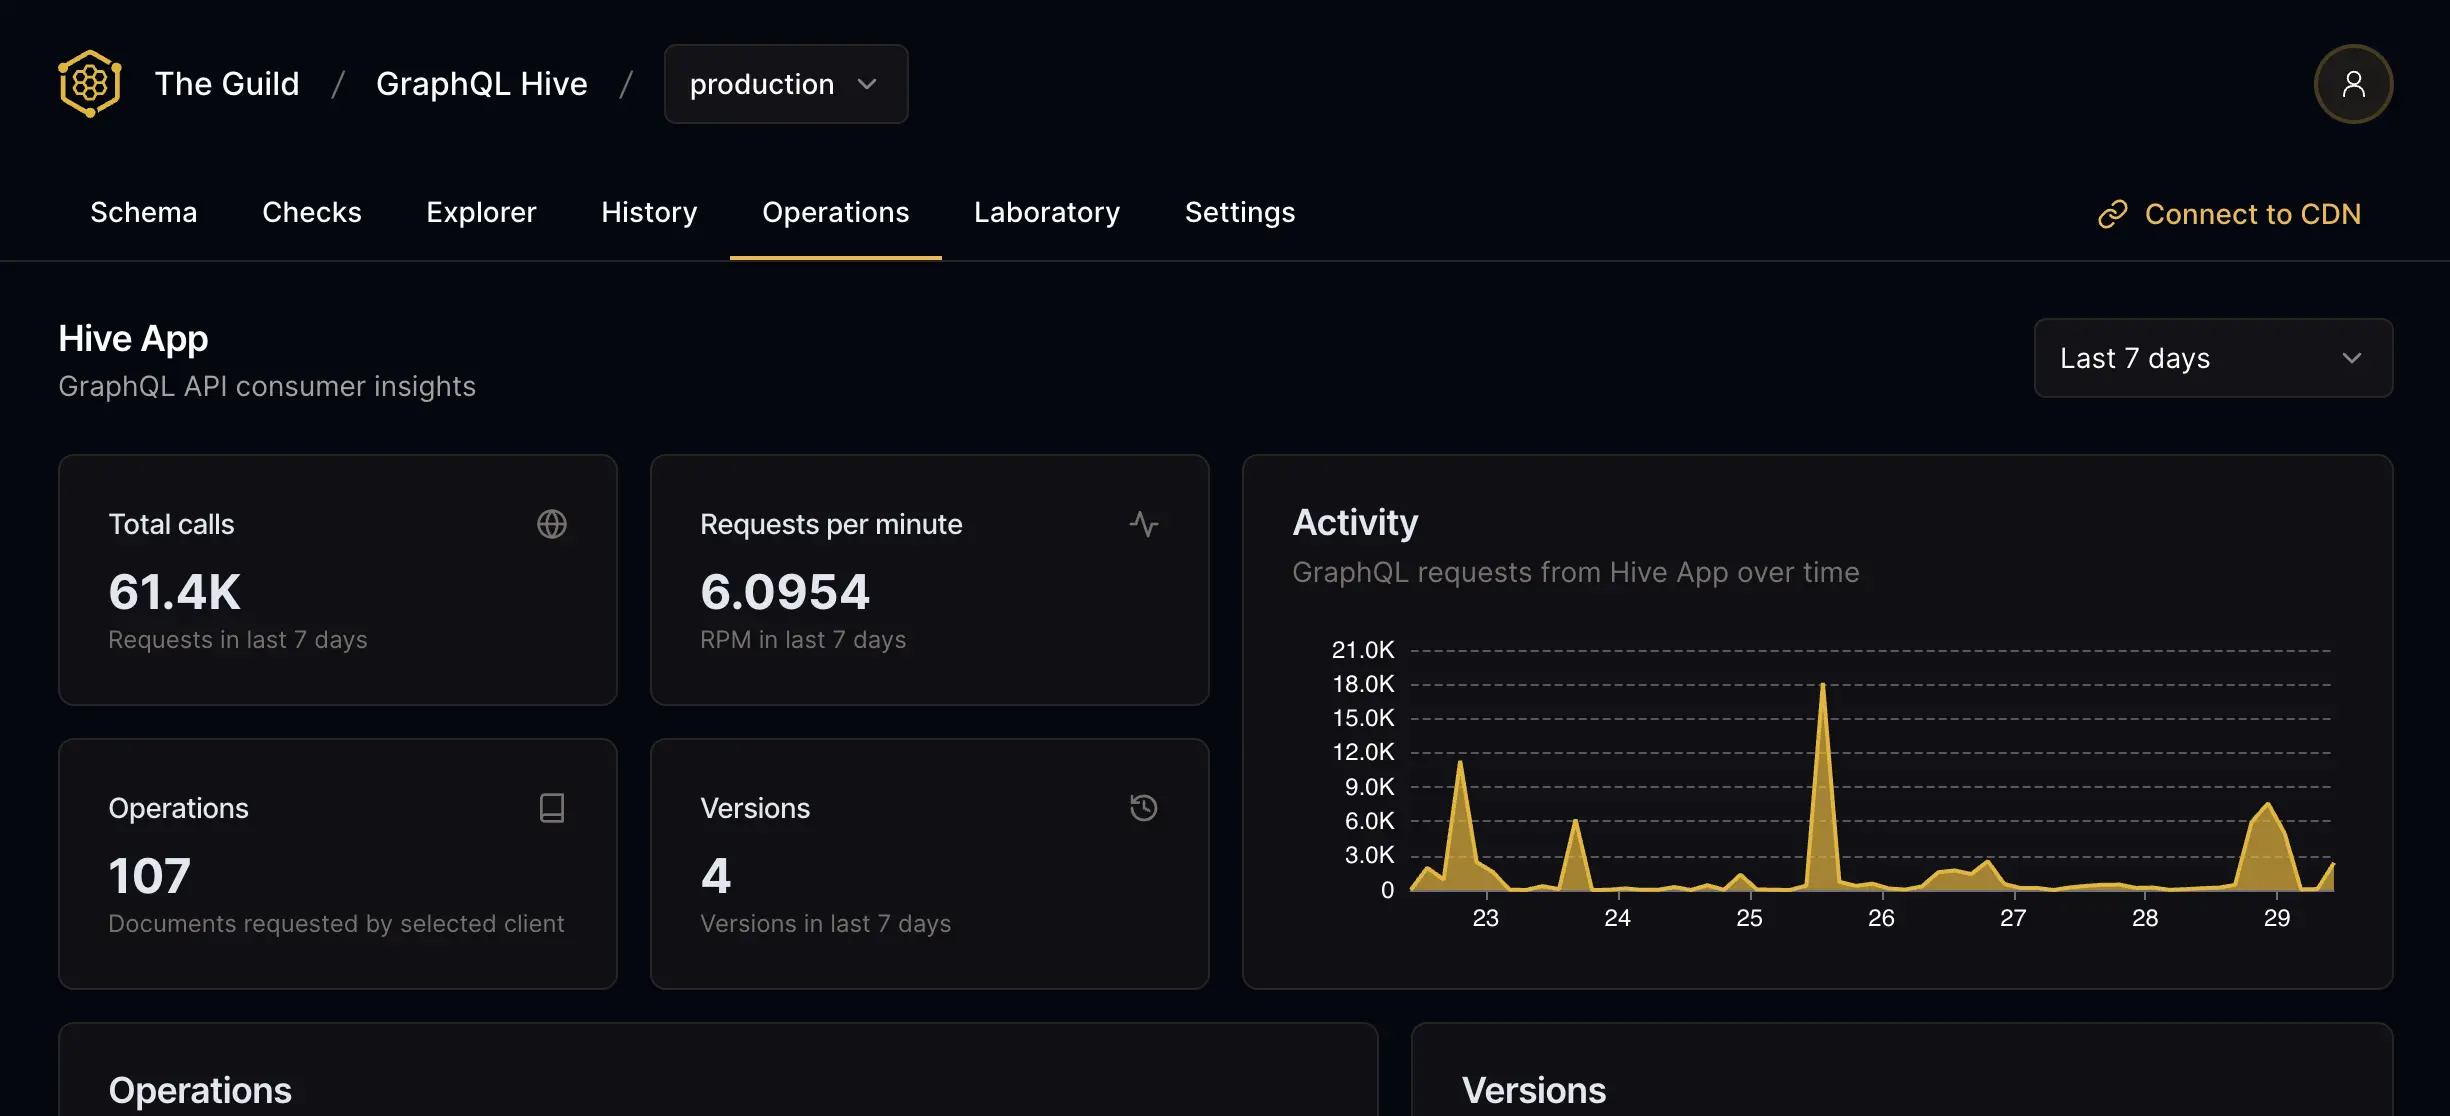
Task: Navigate to The Guild organization link
Action: click(227, 84)
